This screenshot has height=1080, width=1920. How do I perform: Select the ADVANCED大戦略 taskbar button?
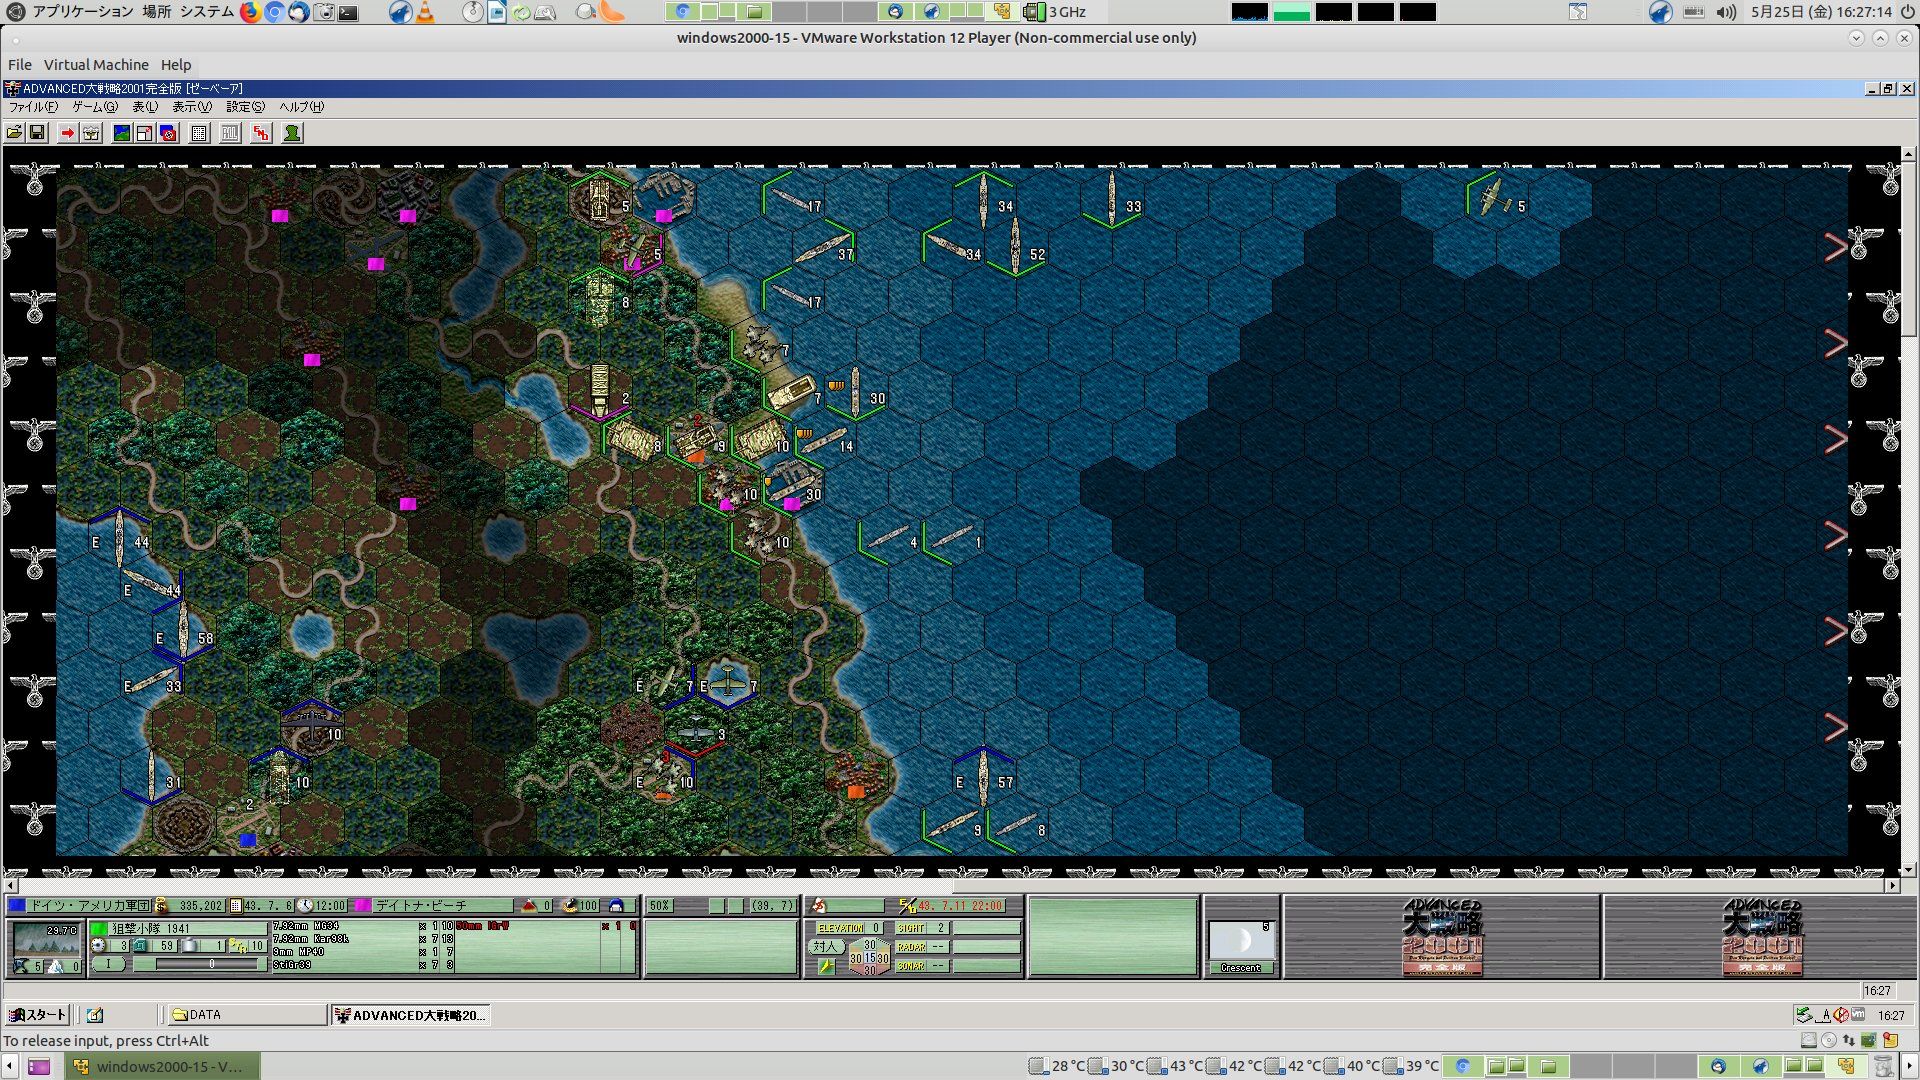[x=410, y=1015]
